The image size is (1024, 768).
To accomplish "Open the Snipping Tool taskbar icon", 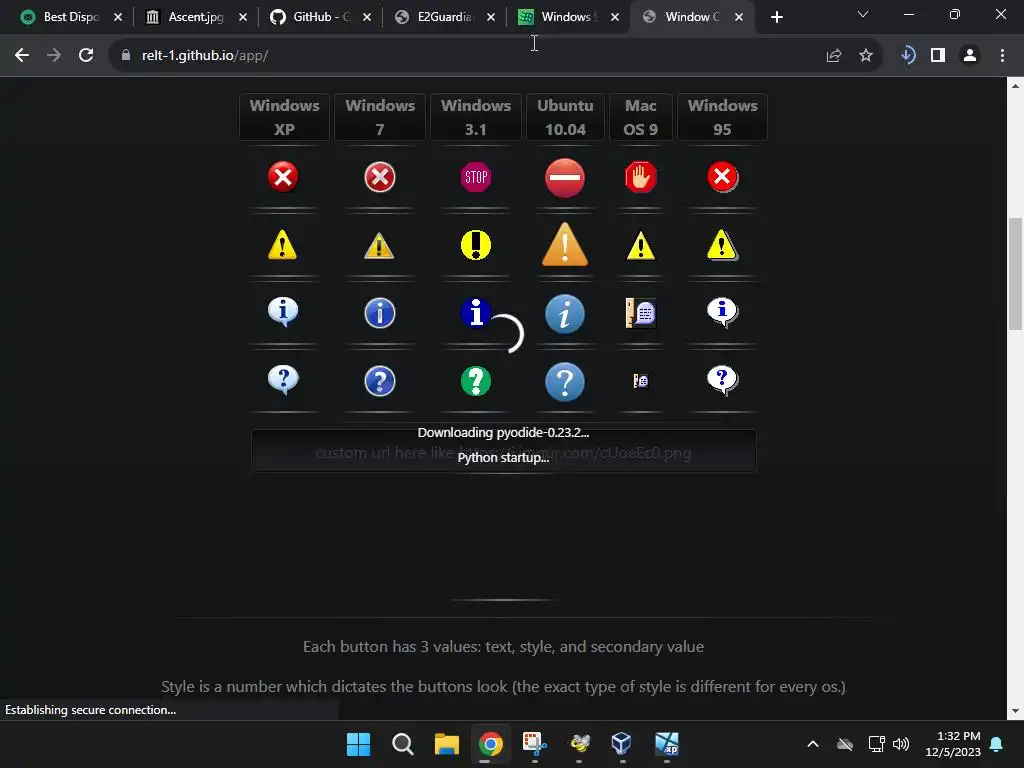I will tap(534, 744).
